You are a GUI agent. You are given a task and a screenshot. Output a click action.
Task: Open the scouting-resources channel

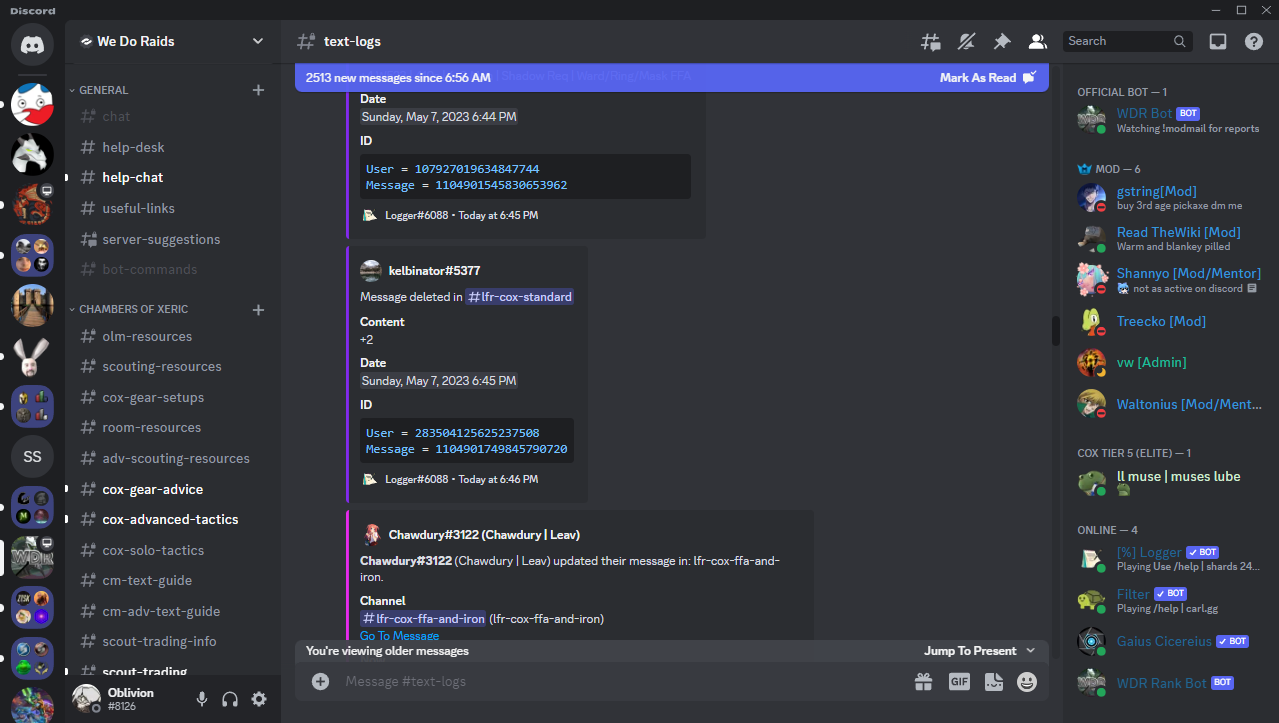click(x=173, y=366)
